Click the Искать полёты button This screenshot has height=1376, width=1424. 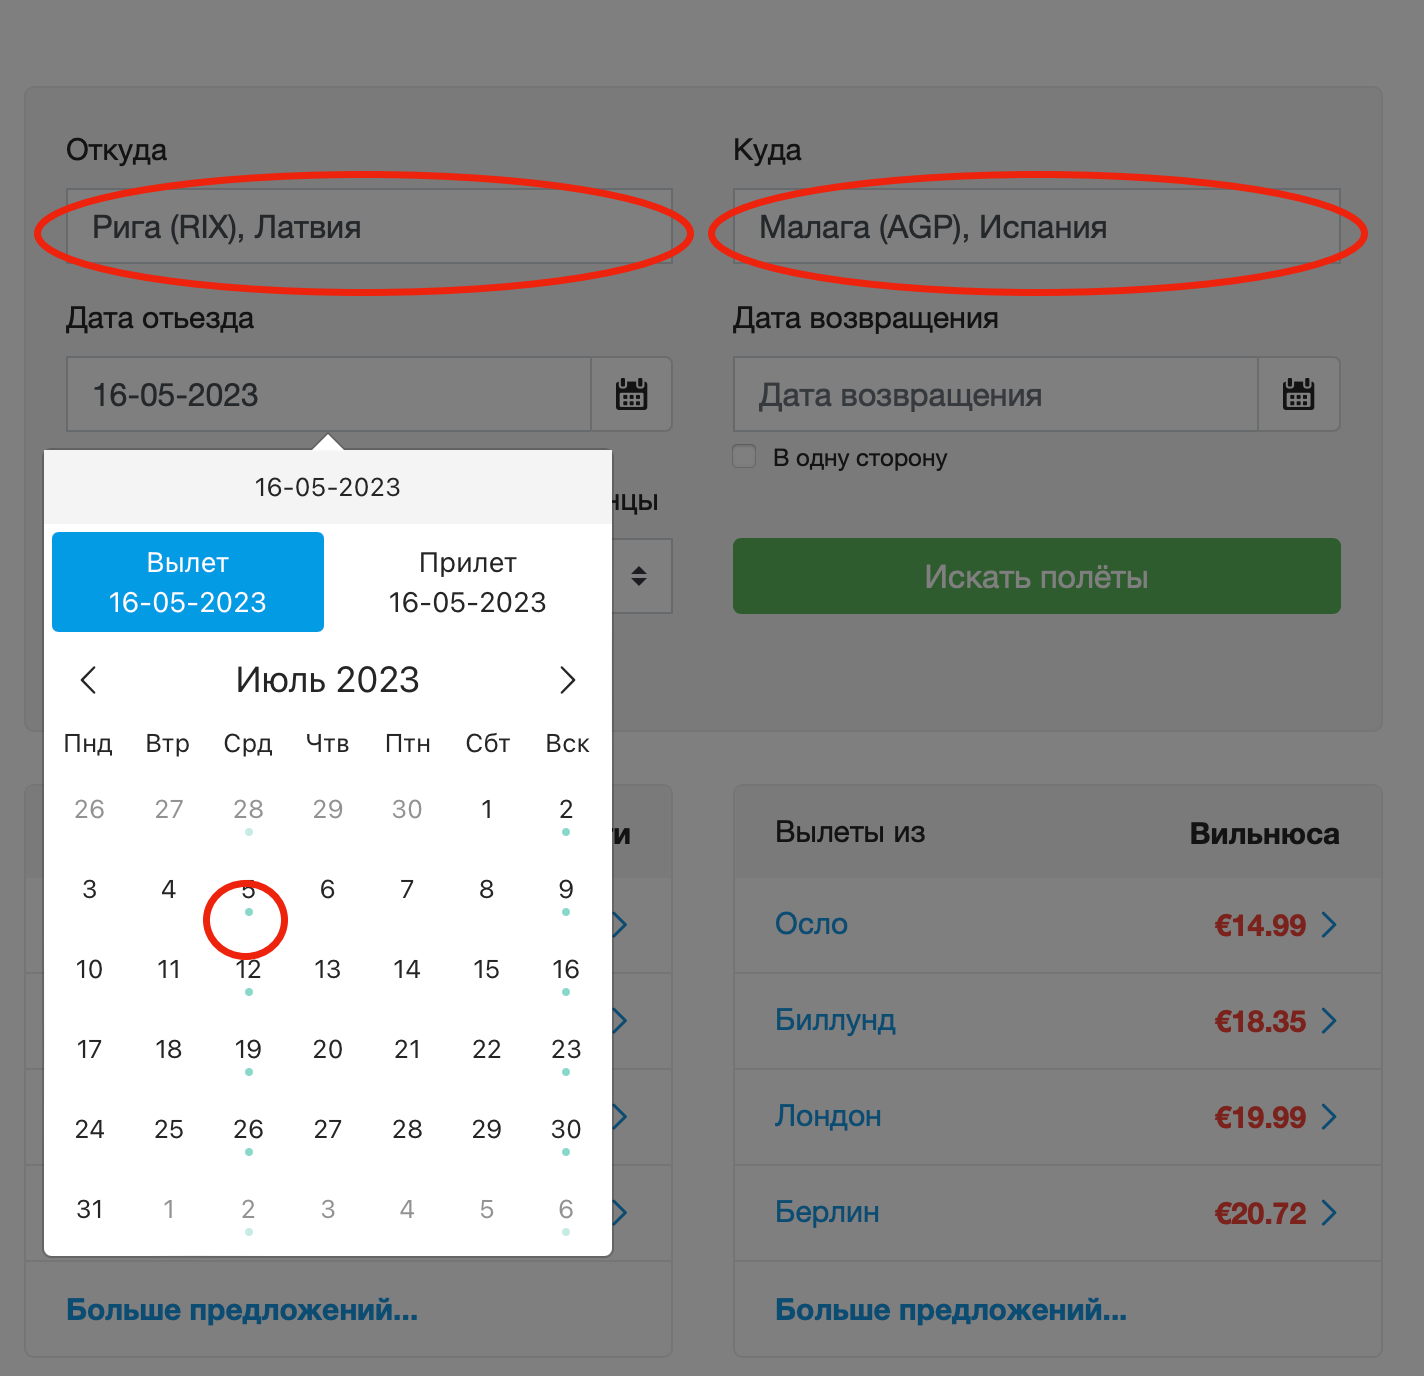tap(1036, 576)
